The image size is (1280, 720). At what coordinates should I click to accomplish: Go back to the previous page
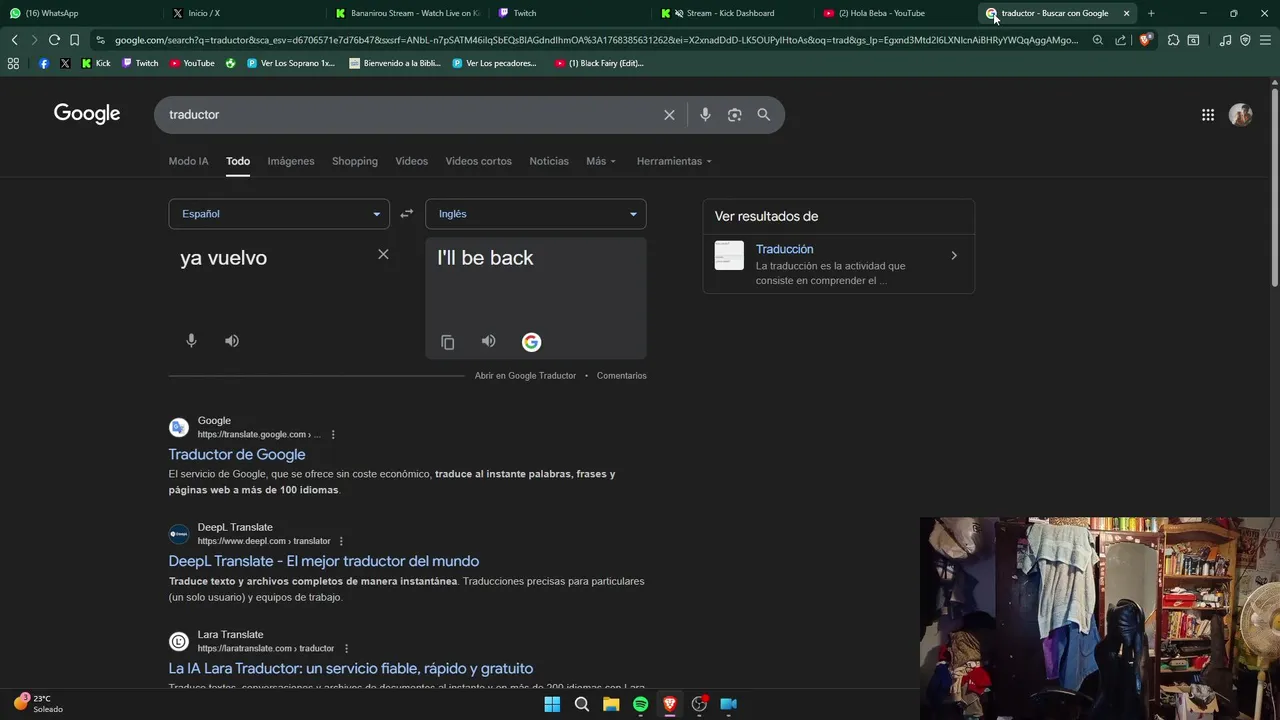tap(14, 40)
